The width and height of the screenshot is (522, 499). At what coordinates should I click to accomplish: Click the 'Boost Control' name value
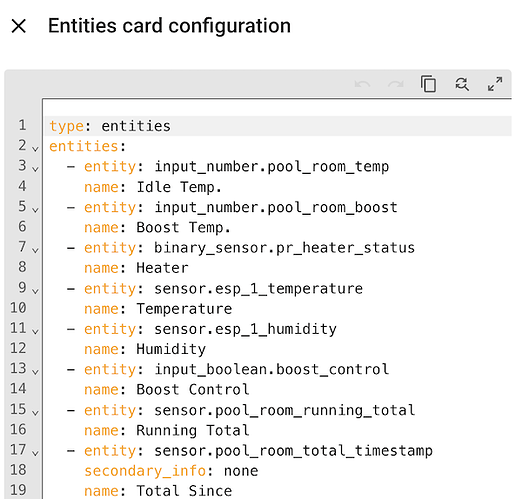pyautogui.click(x=193, y=390)
